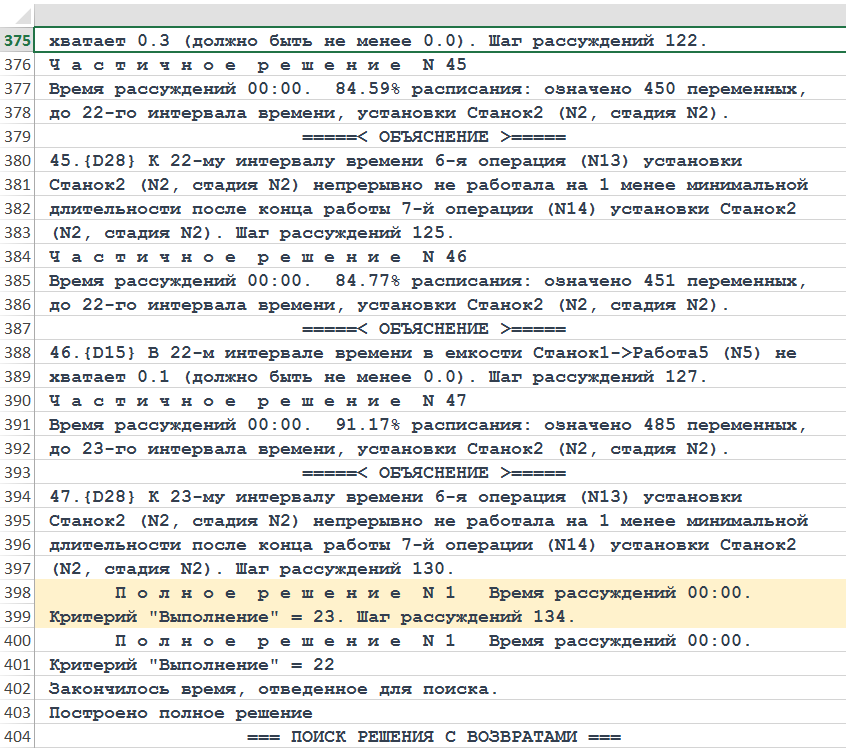This screenshot has height=748, width=846.
Task: Select cell 'Построено полное решение'
Action: 181,713
